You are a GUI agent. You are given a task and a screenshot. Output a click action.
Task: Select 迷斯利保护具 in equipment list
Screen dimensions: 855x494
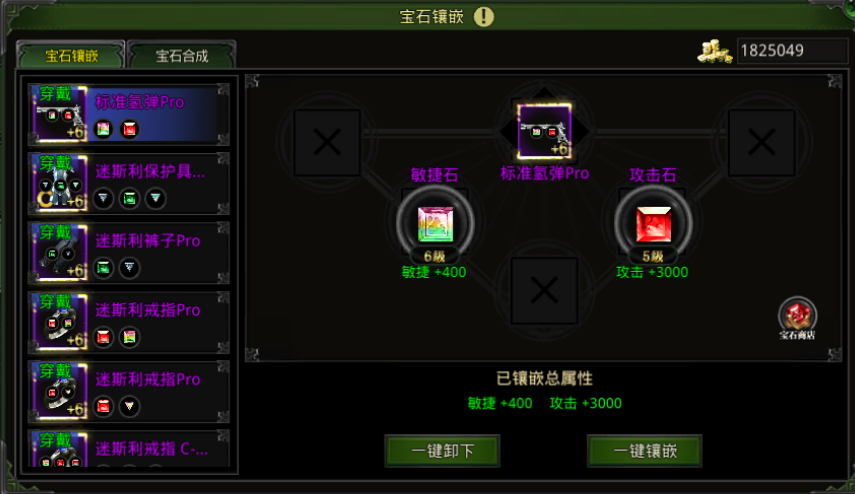point(129,184)
